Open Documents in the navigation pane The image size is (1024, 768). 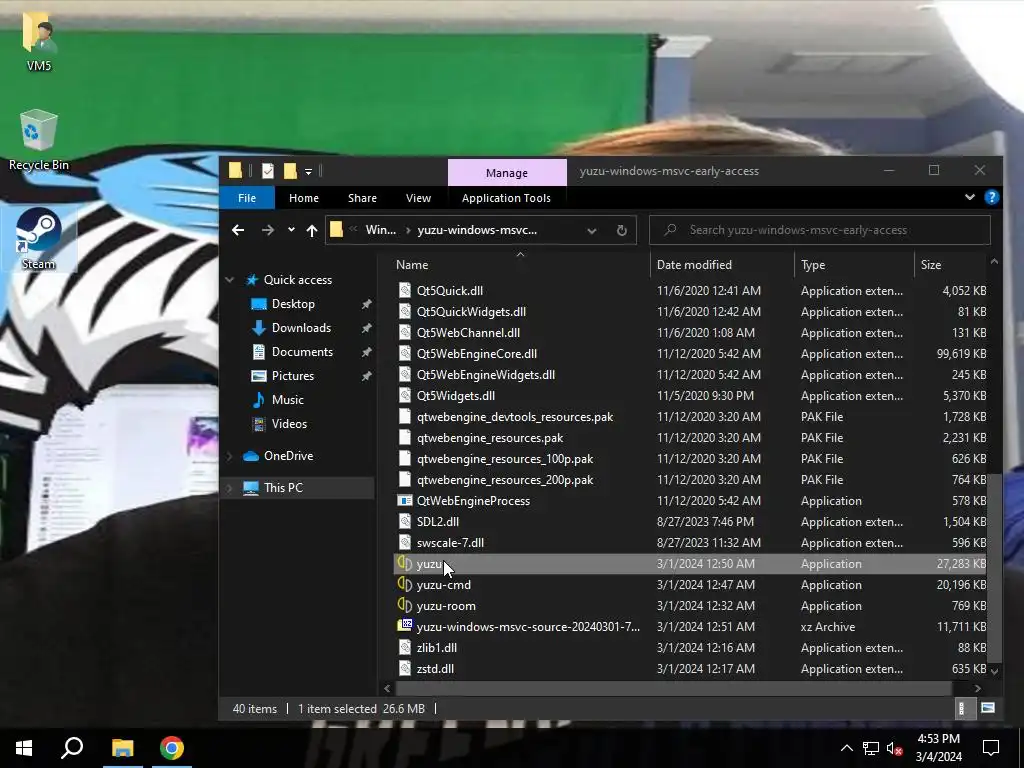[x=302, y=352]
